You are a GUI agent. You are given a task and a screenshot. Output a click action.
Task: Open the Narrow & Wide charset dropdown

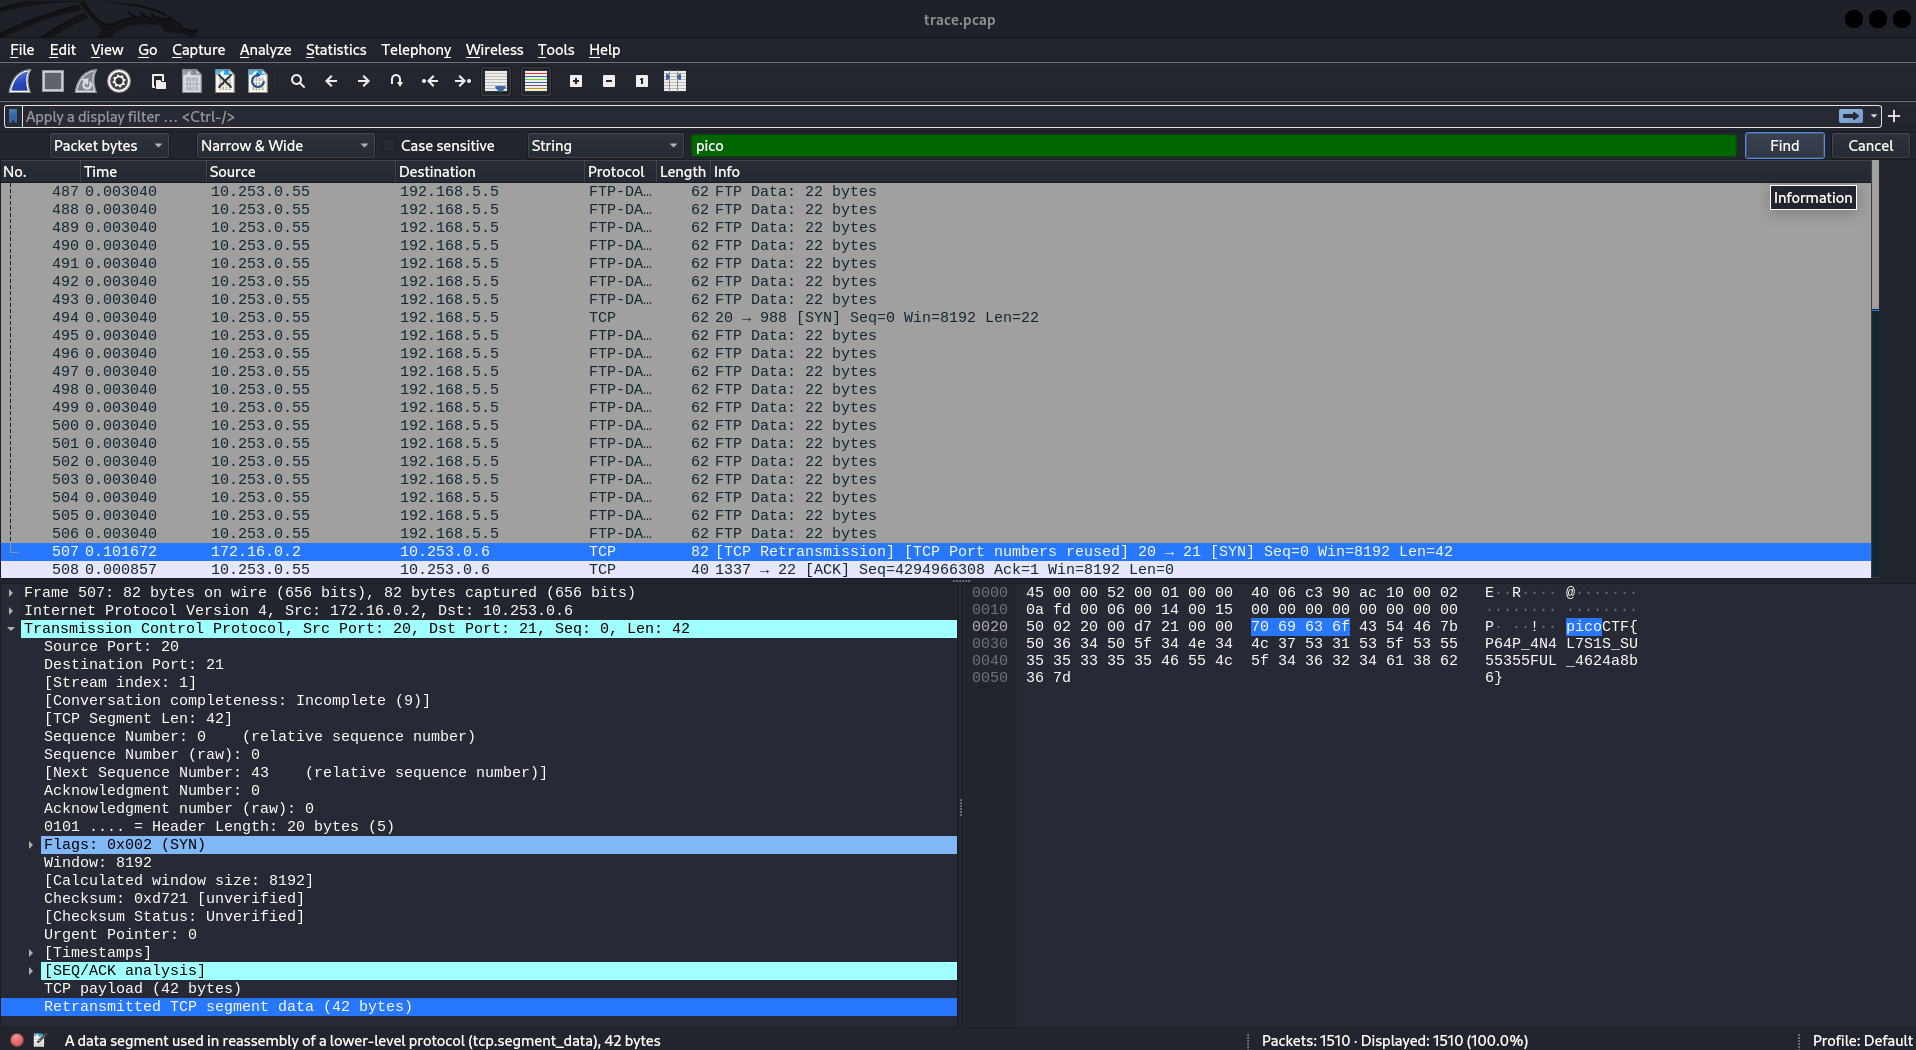point(285,146)
